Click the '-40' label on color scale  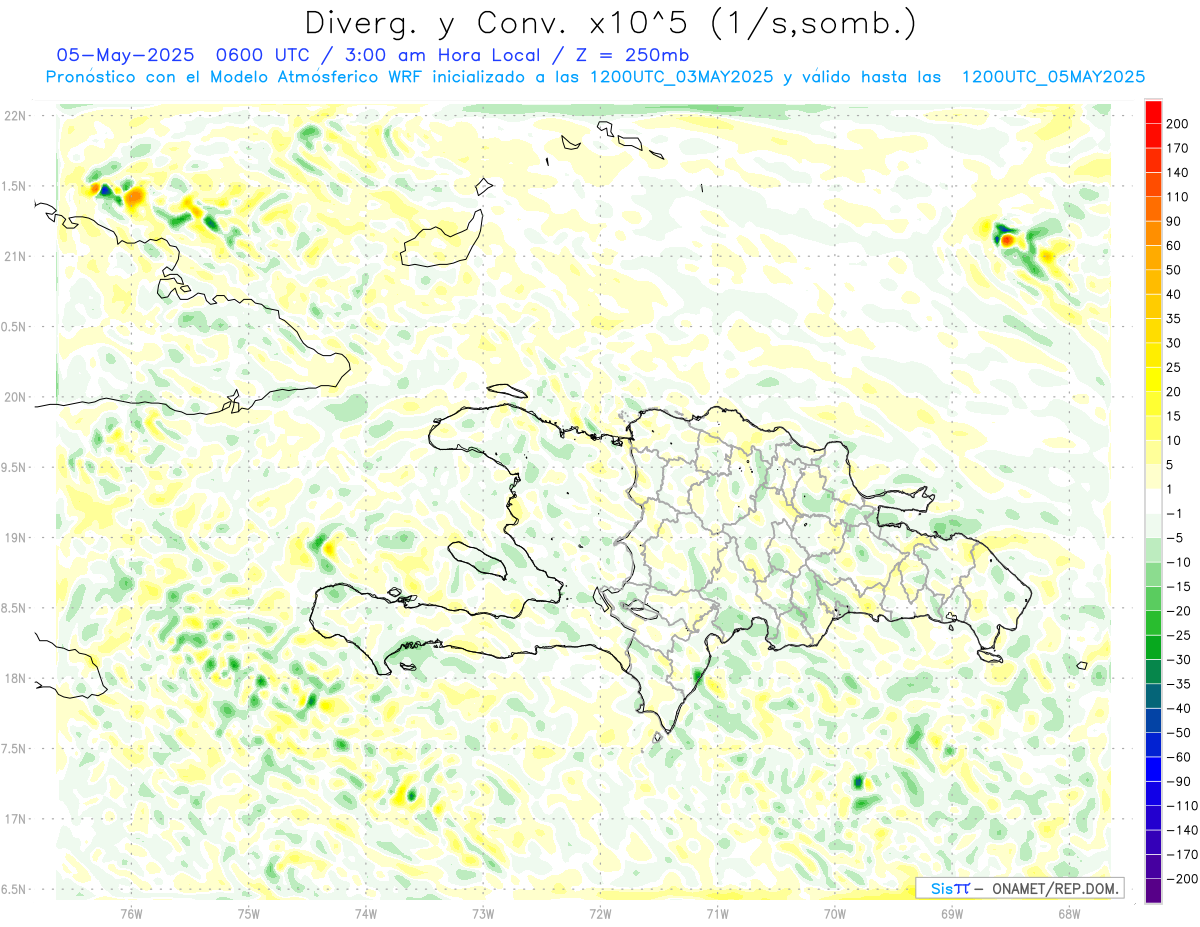click(x=1178, y=708)
